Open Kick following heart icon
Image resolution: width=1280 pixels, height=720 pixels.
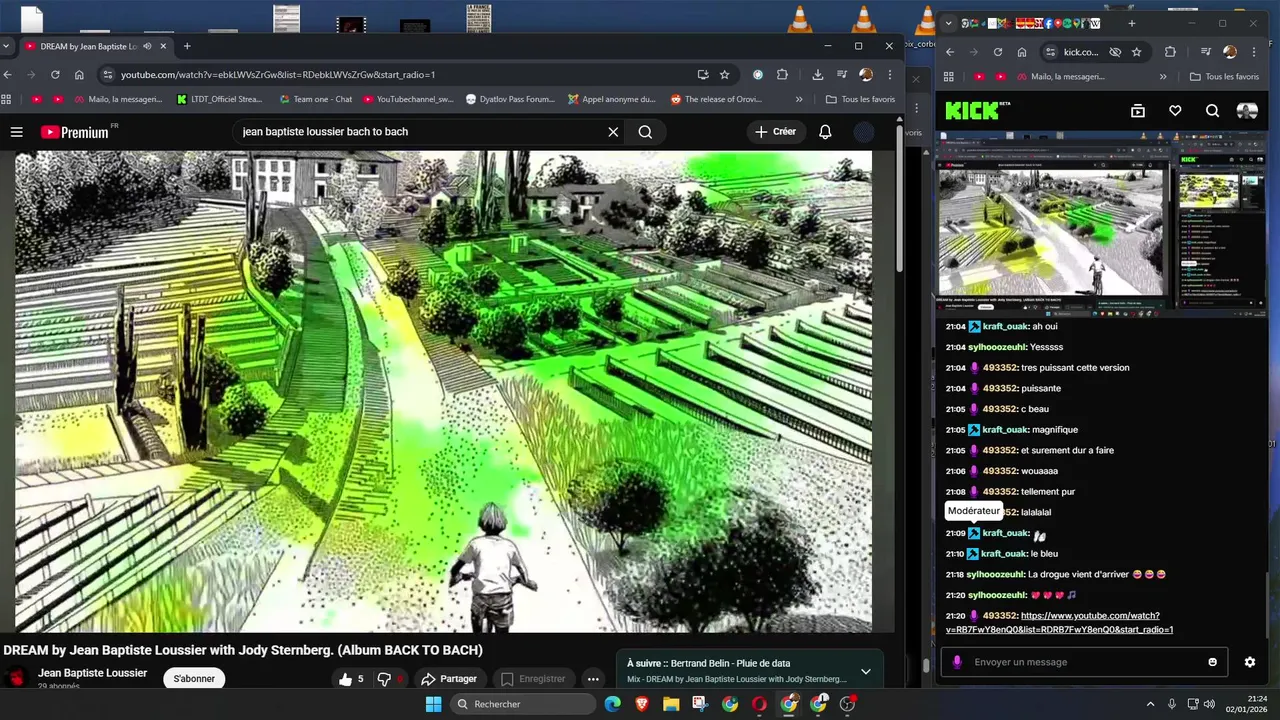pos(1175,111)
